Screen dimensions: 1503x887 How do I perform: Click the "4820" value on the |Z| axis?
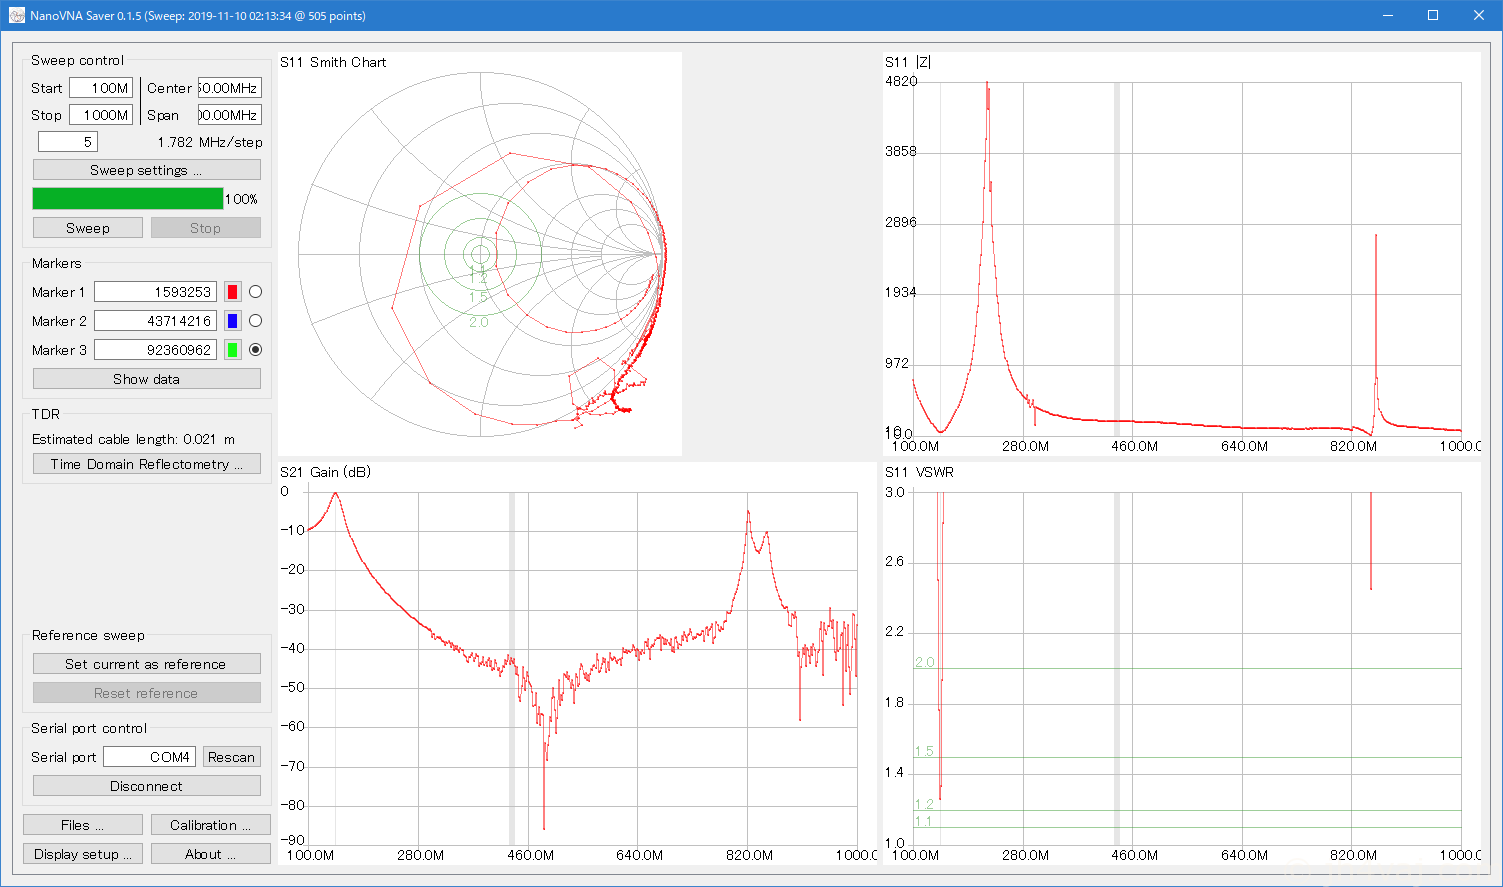[901, 81]
